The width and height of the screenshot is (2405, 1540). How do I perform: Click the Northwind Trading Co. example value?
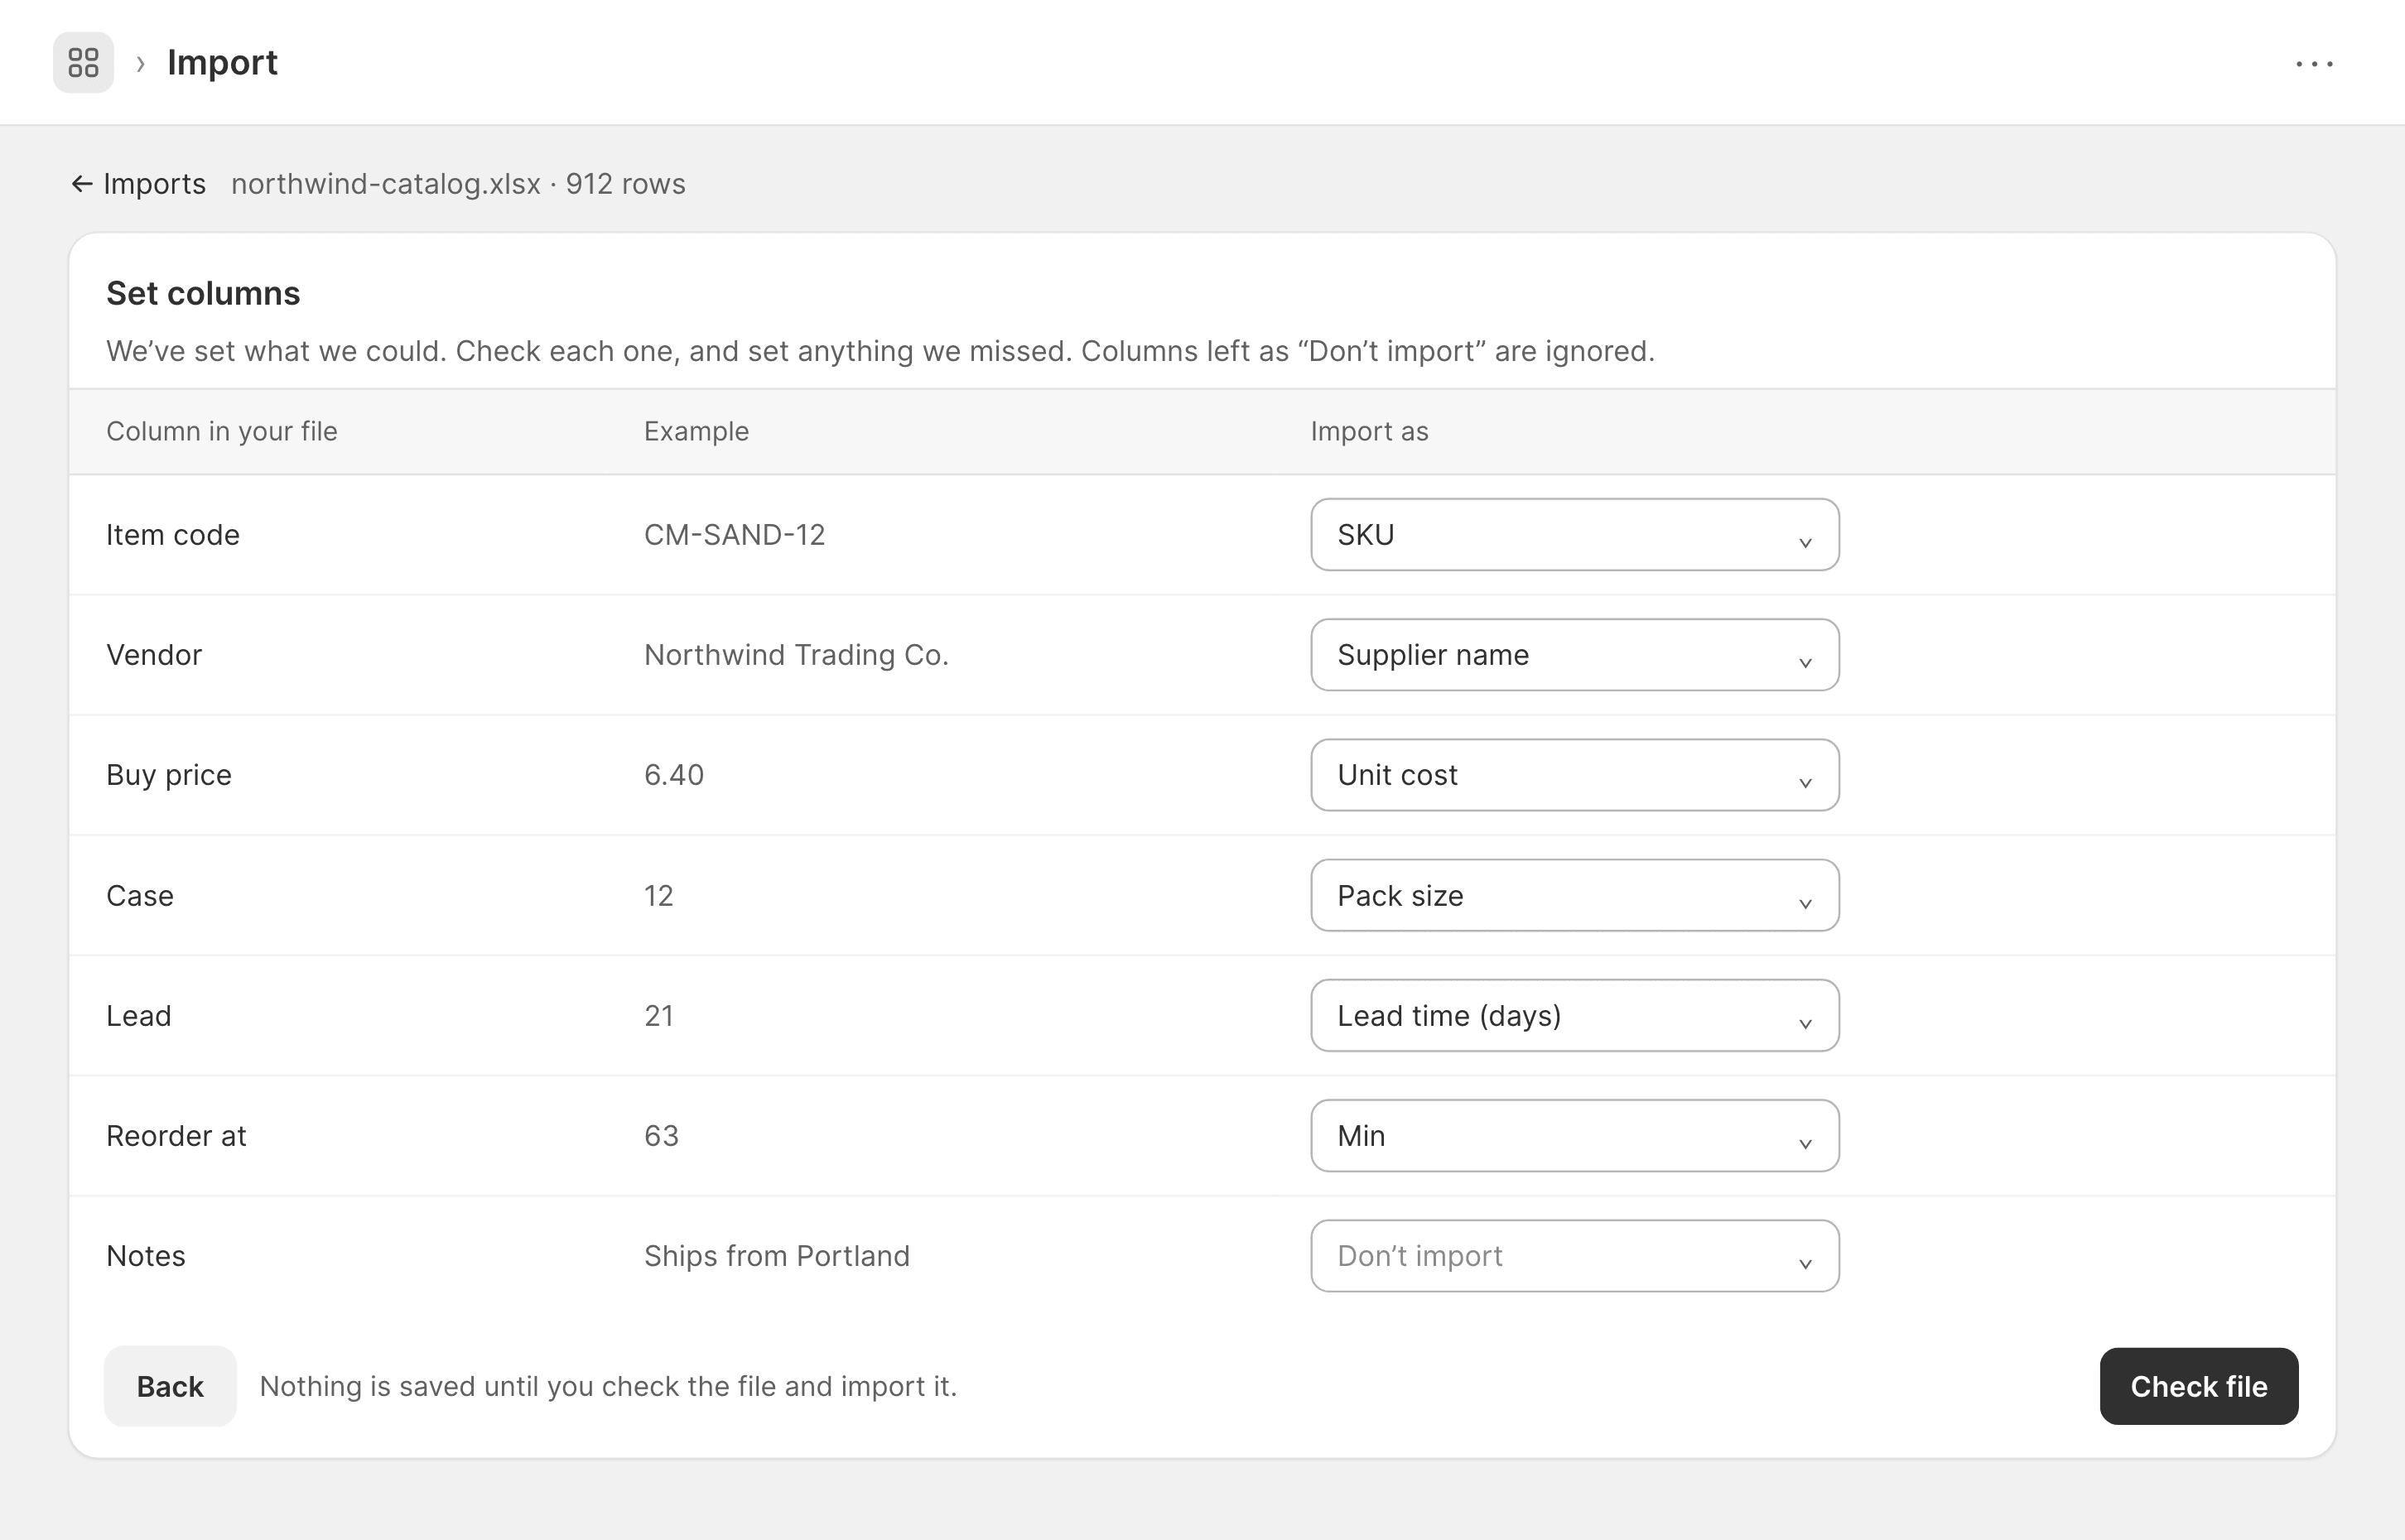click(796, 655)
